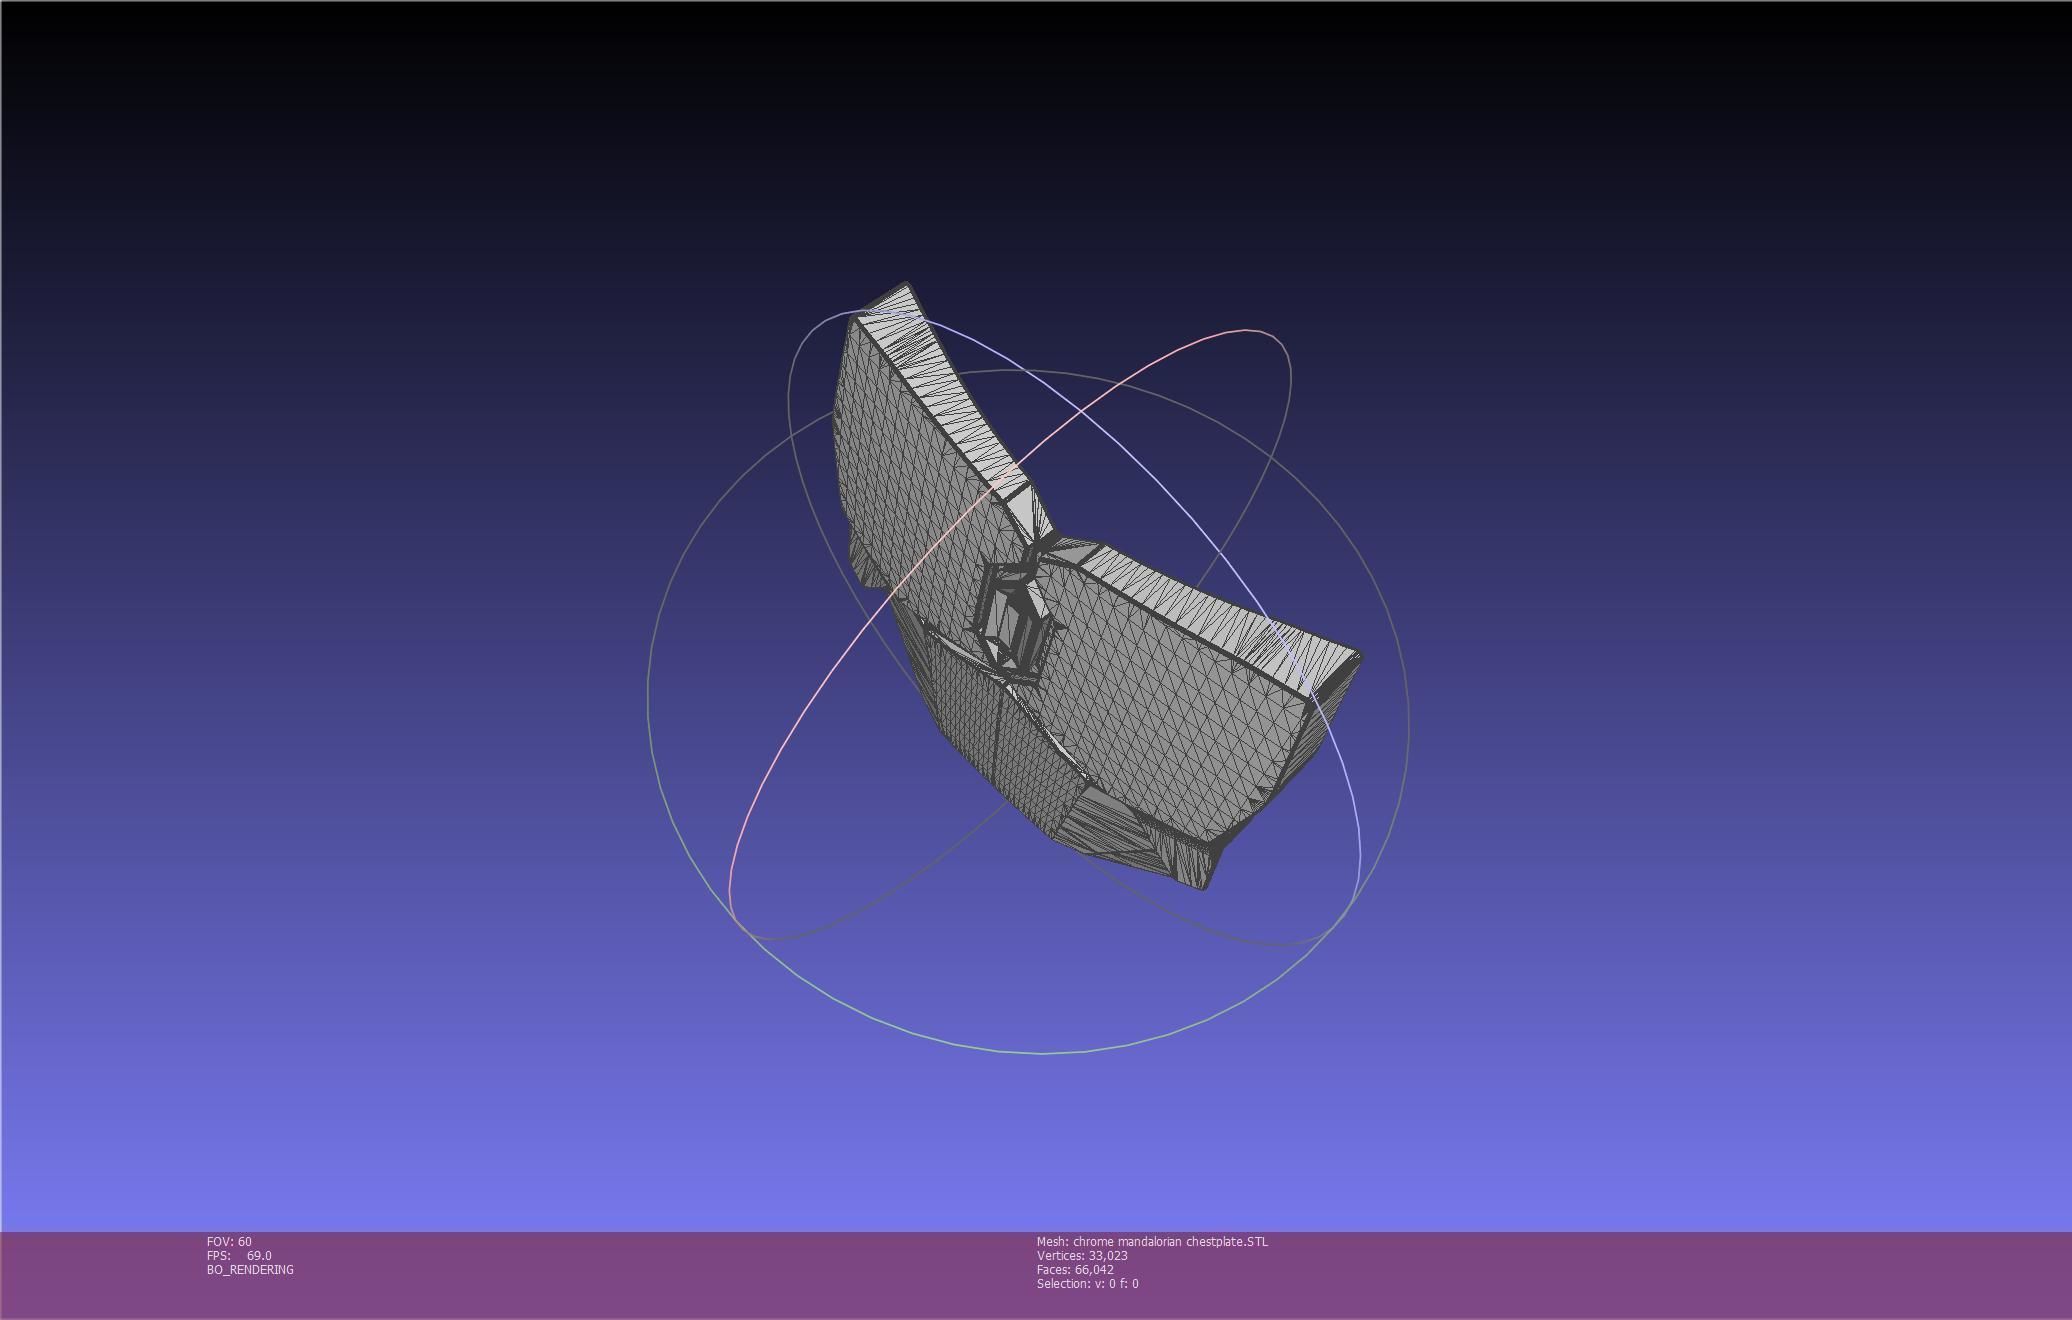Click the bottom corner of the chestplate mesh
Screen dimensions: 2072x1320
[1205, 884]
